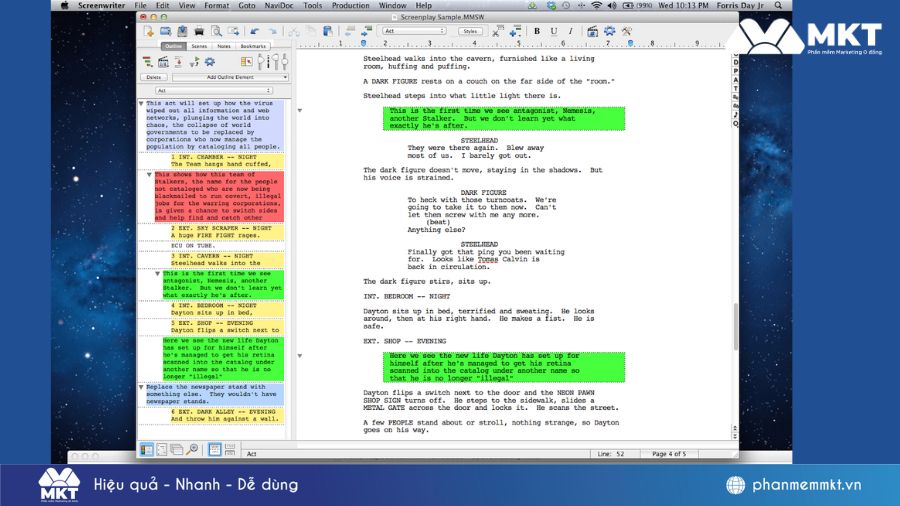Click the green Nemesis note in the script
Viewport: 900px width, 506px height.
click(x=504, y=118)
